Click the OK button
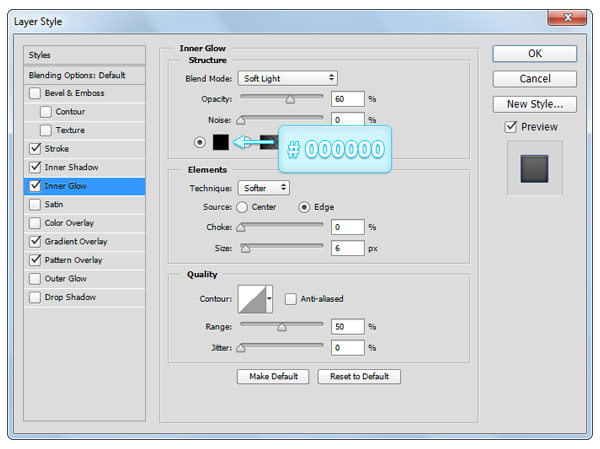Screen dimensions: 600x449 (x=534, y=54)
